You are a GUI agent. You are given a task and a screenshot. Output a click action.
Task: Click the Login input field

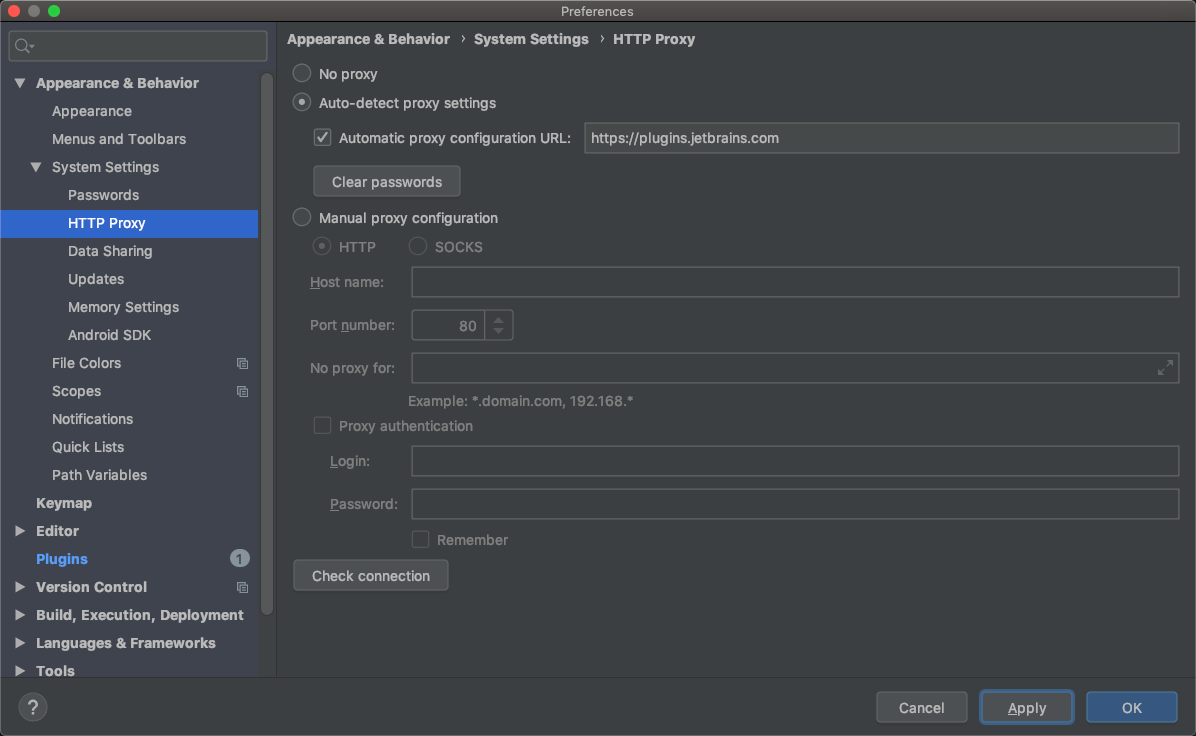[x=795, y=461]
